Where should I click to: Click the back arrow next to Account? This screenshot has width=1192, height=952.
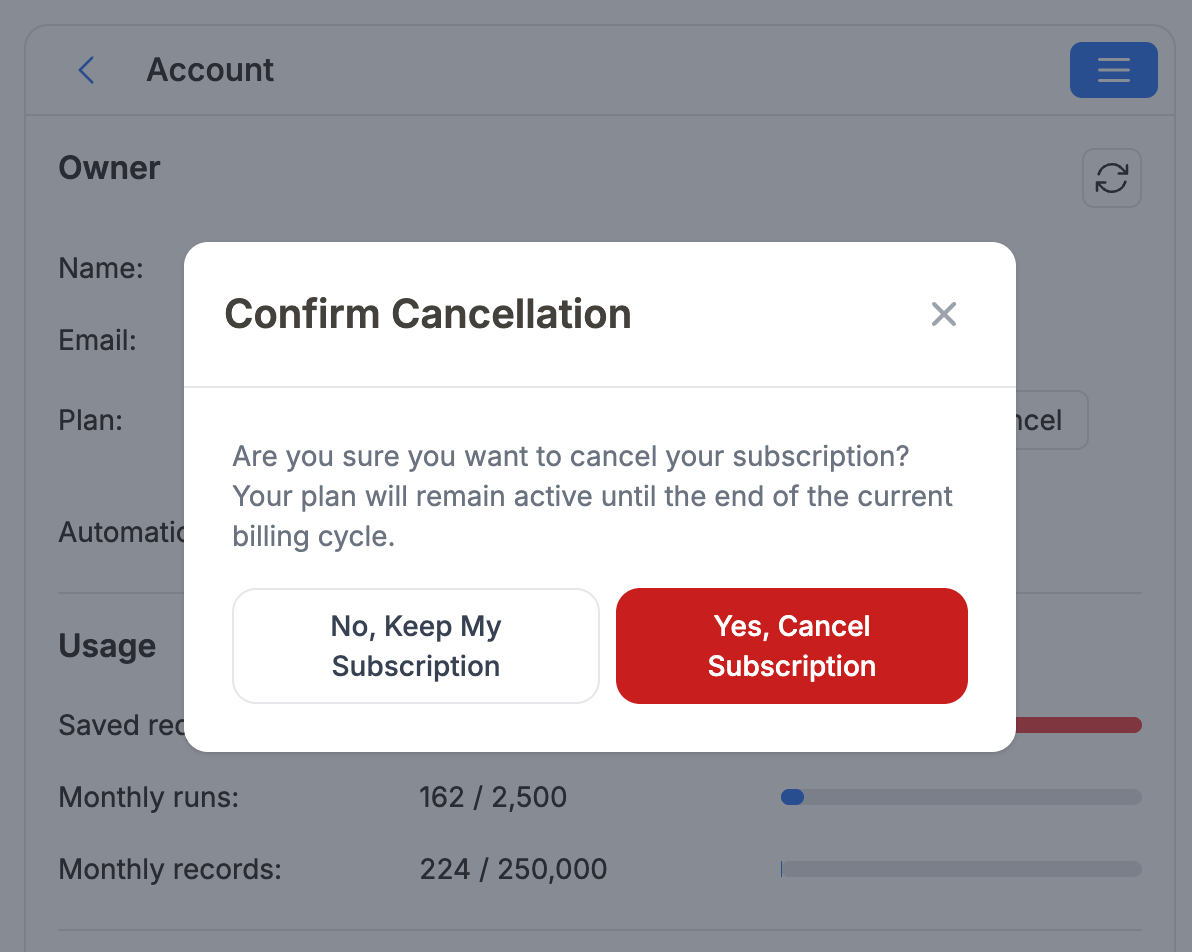[86, 70]
